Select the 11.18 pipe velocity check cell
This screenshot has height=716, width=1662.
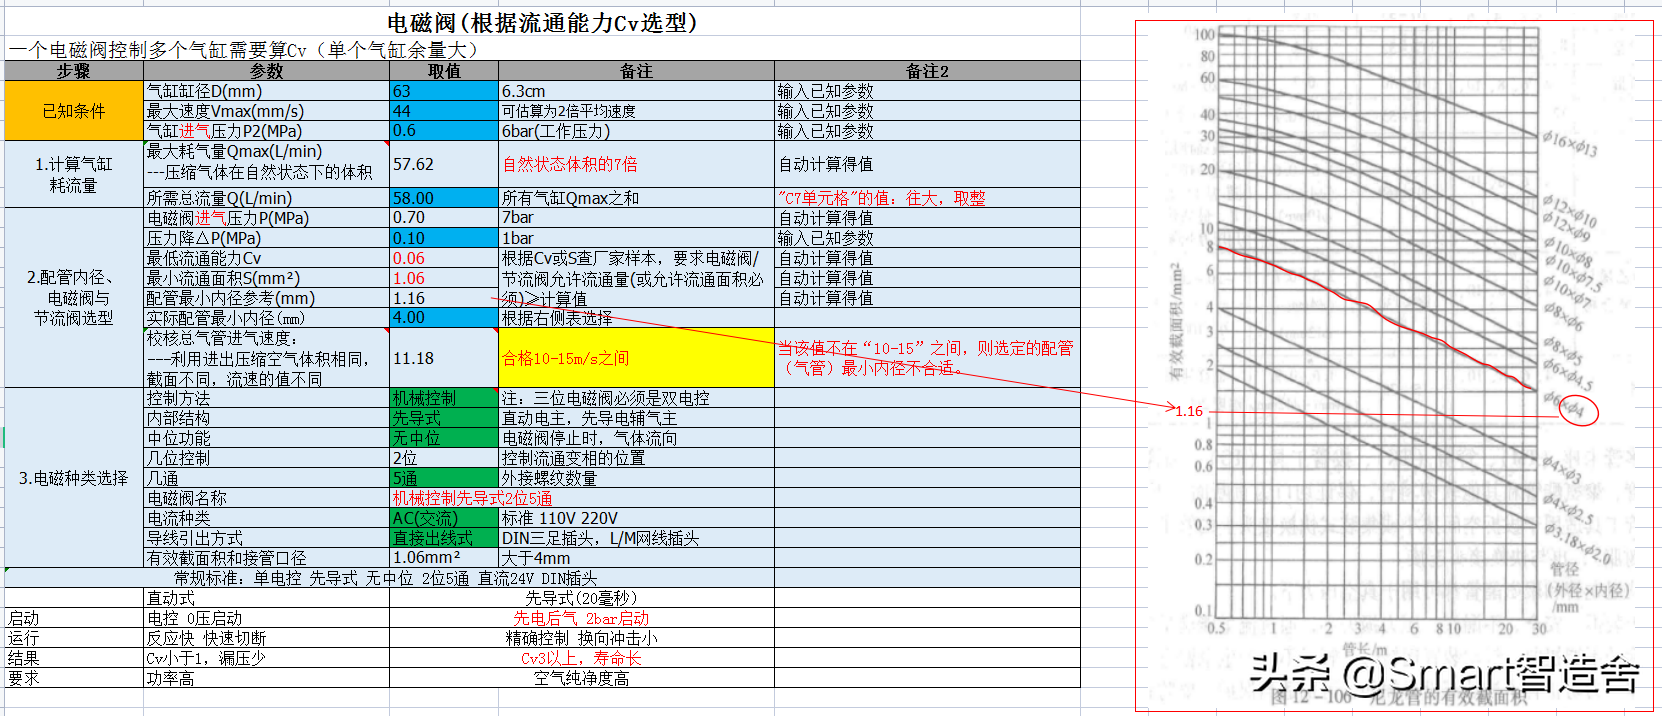[443, 358]
